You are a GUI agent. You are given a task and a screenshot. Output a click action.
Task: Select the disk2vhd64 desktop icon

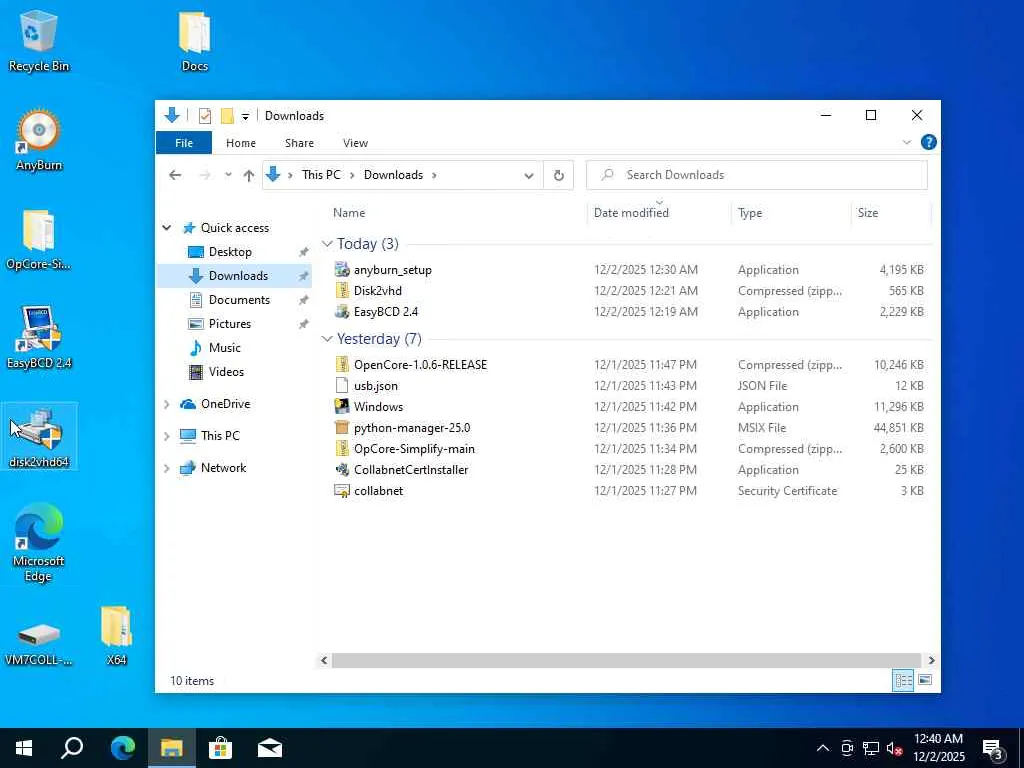coord(39,436)
